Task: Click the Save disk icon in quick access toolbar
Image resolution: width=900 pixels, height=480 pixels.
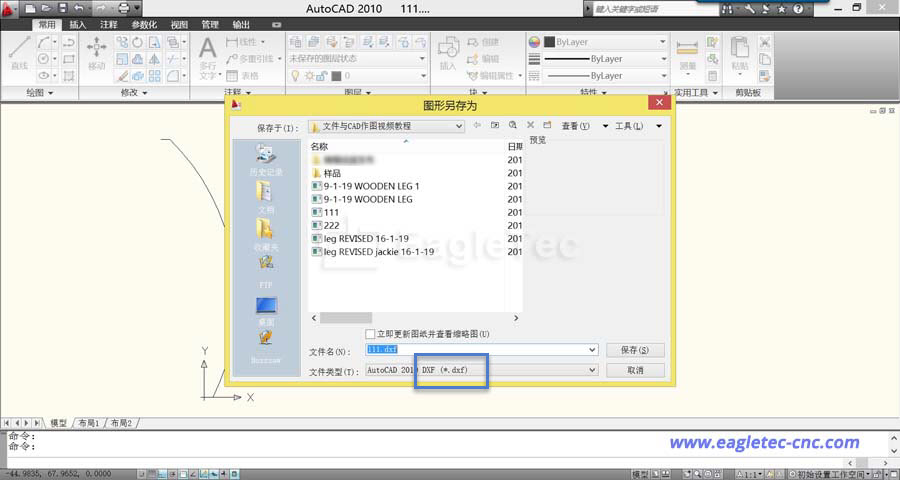Action: [63, 8]
